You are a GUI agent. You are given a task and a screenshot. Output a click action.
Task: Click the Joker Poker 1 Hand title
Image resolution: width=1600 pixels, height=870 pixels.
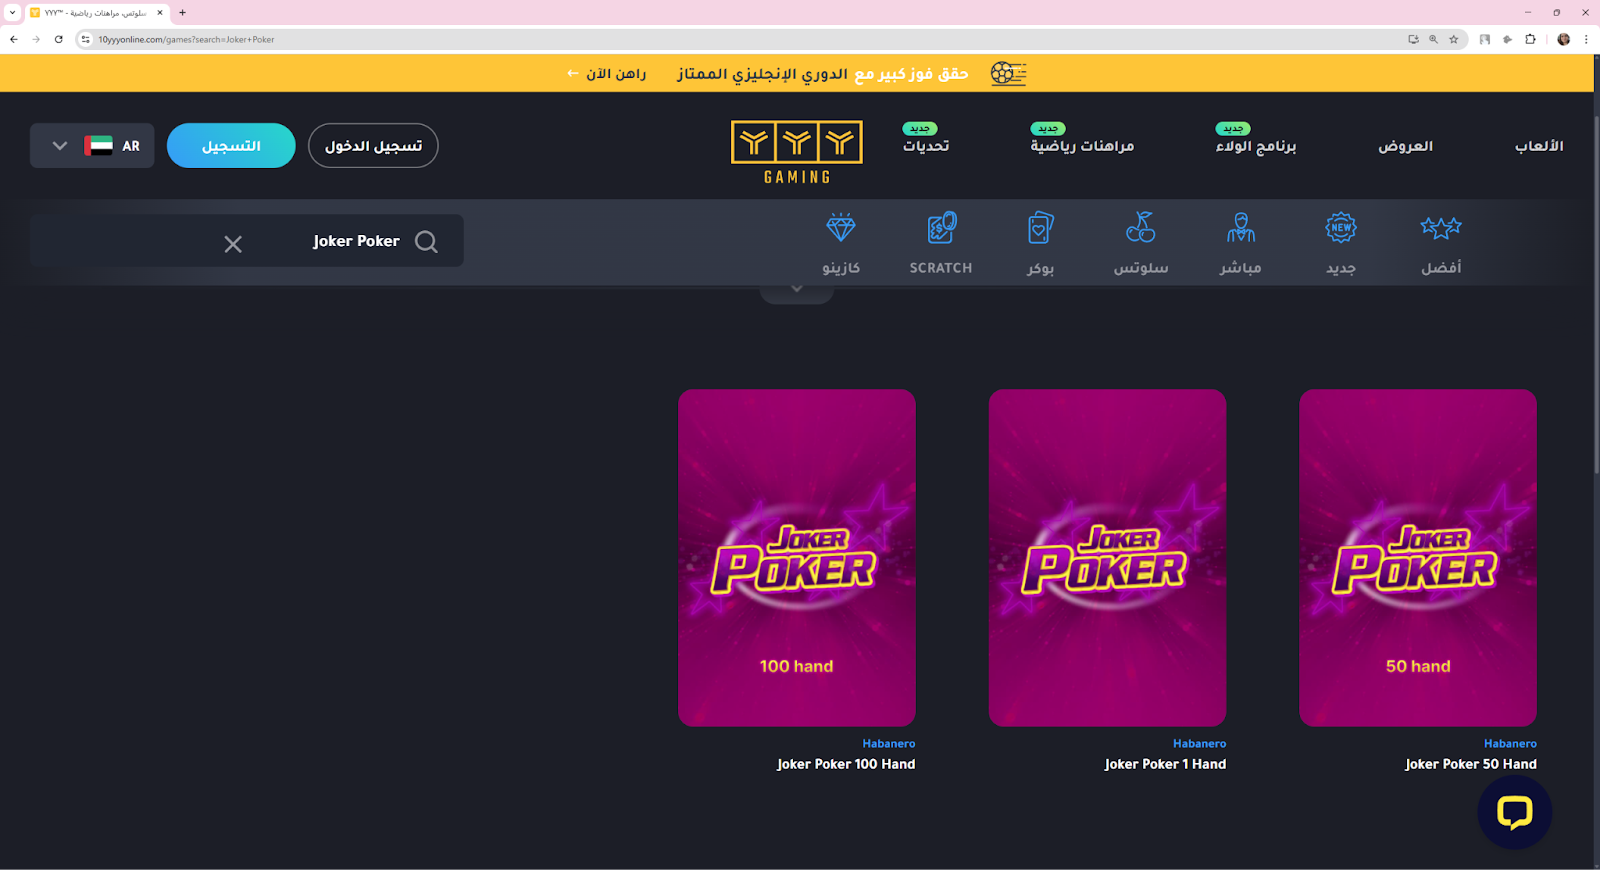(1165, 764)
